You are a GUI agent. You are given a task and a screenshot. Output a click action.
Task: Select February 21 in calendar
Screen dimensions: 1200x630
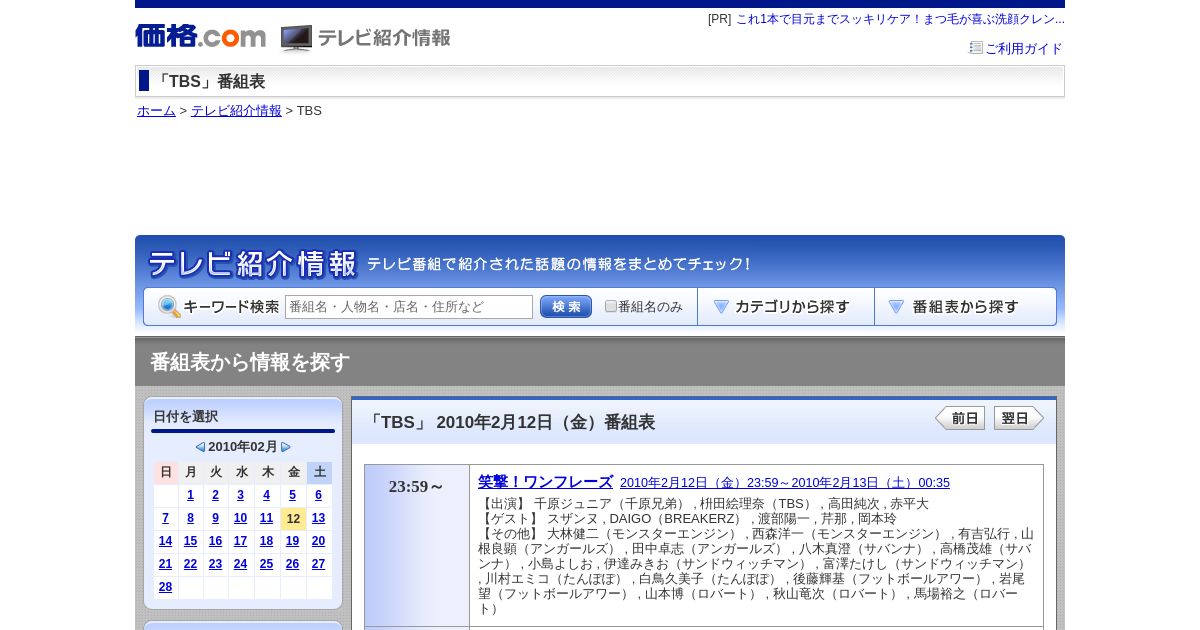coord(166,564)
